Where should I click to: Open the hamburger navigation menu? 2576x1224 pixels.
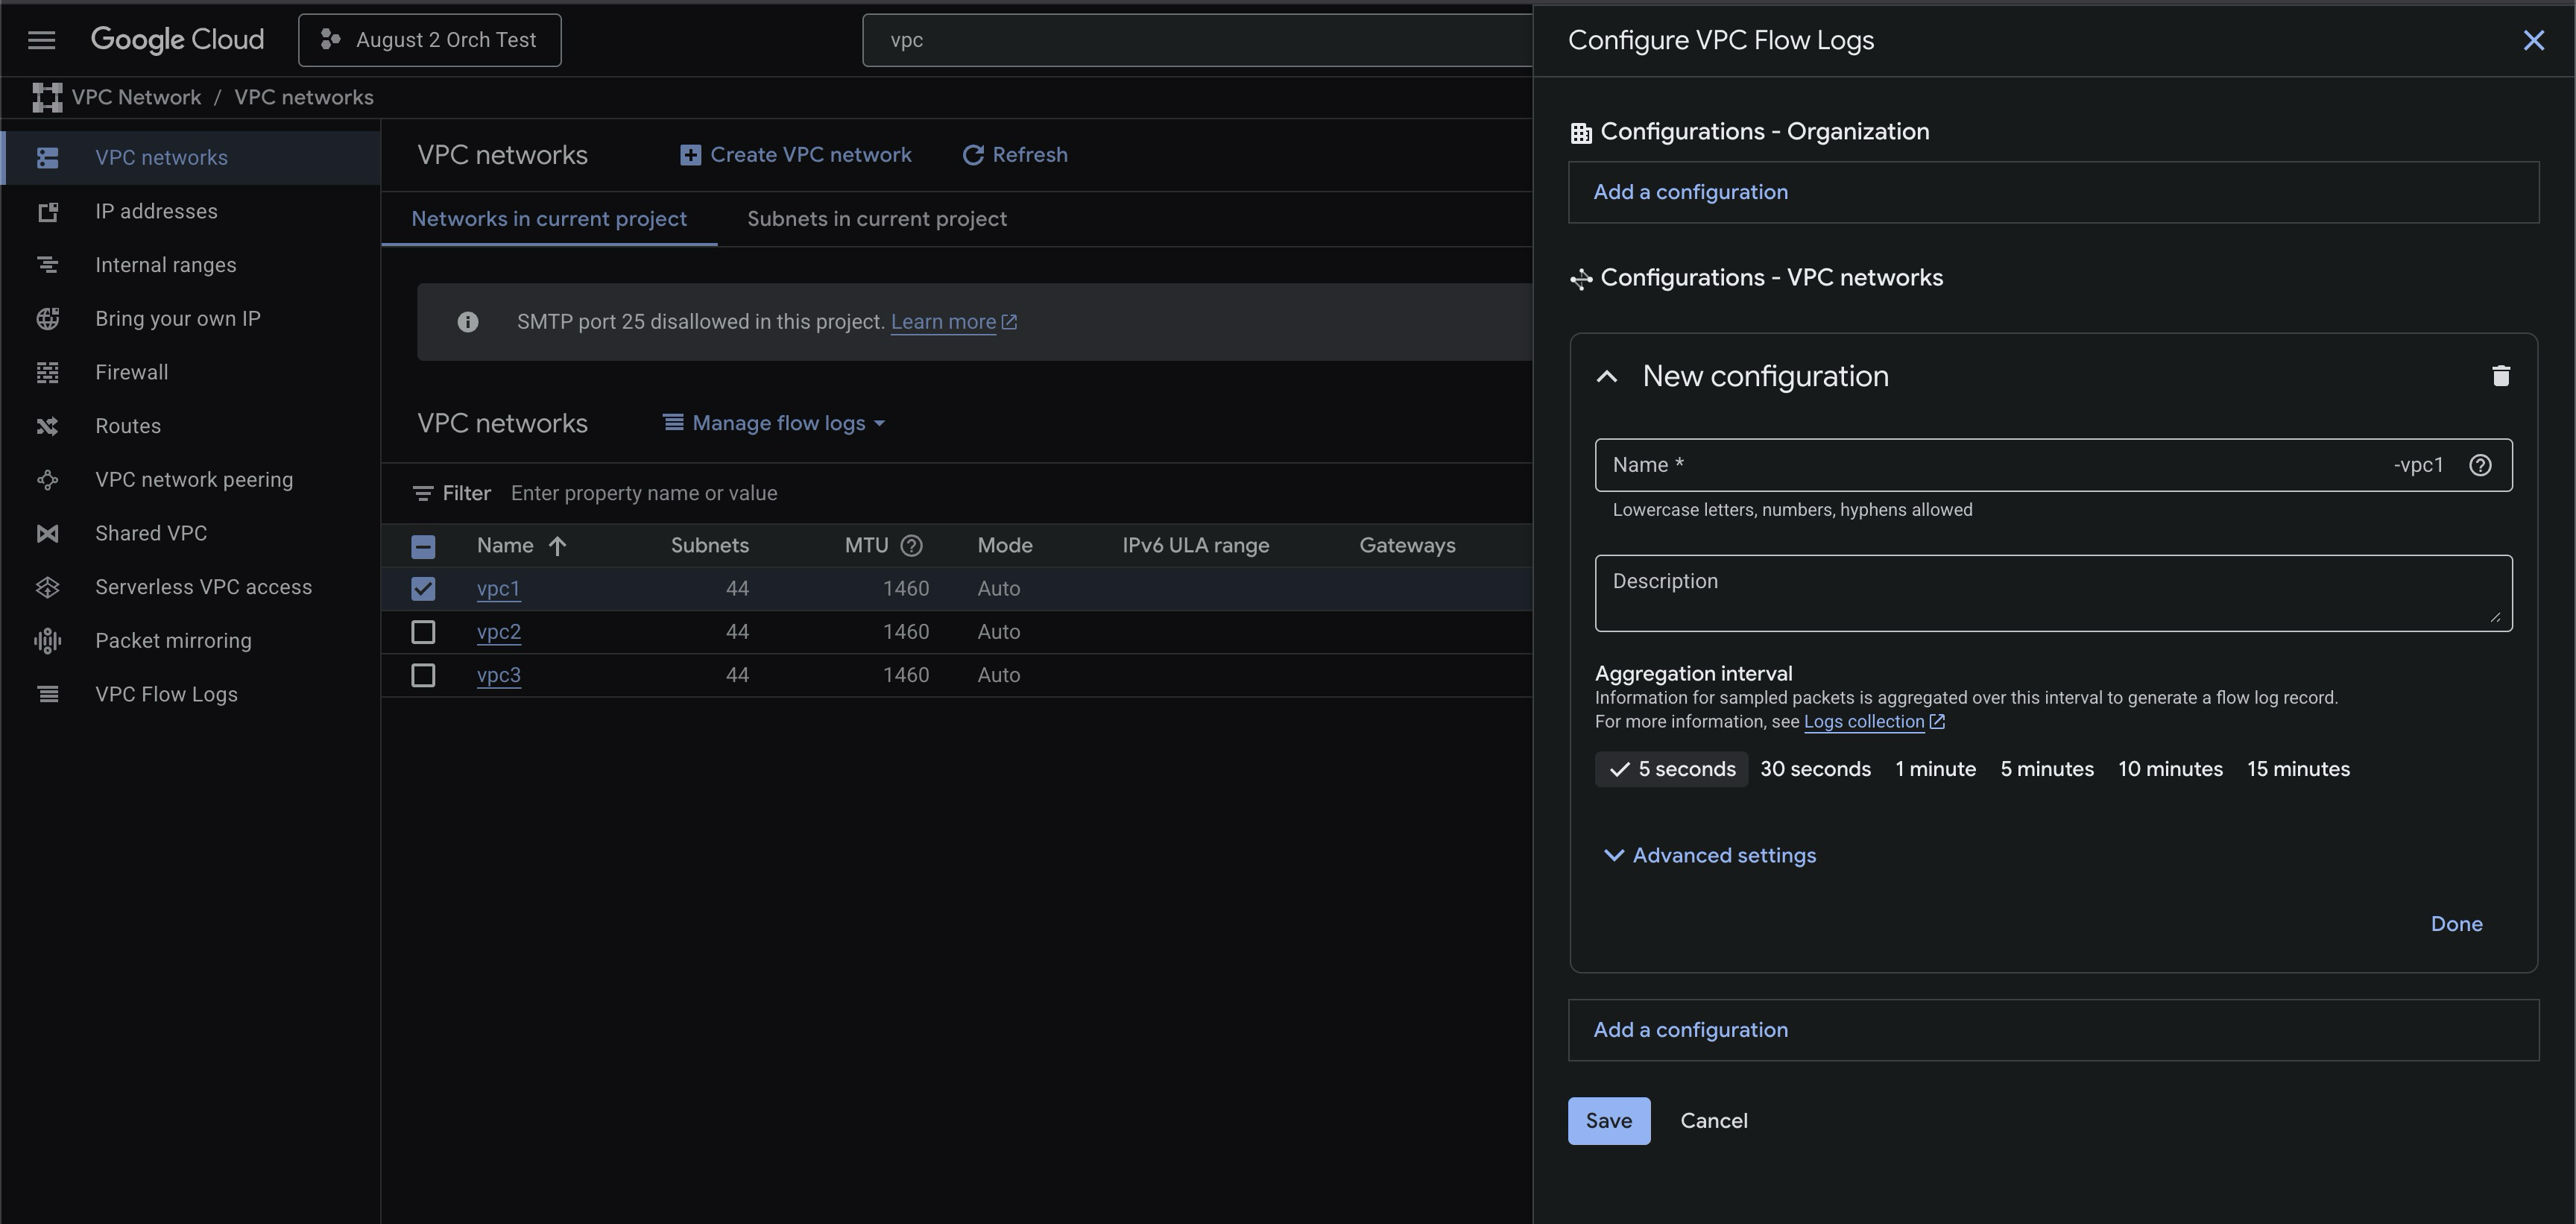(41, 40)
